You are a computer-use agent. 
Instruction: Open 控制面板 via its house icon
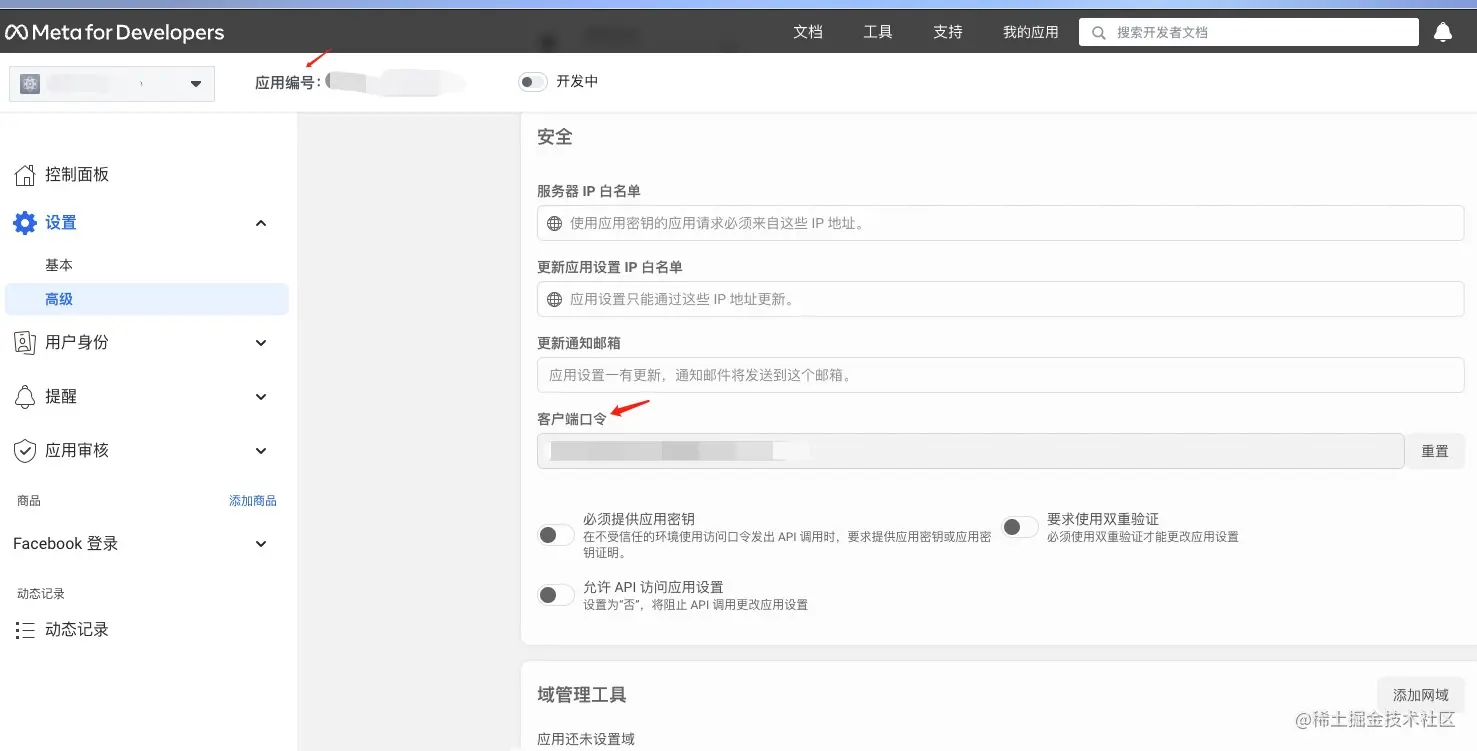pos(25,175)
